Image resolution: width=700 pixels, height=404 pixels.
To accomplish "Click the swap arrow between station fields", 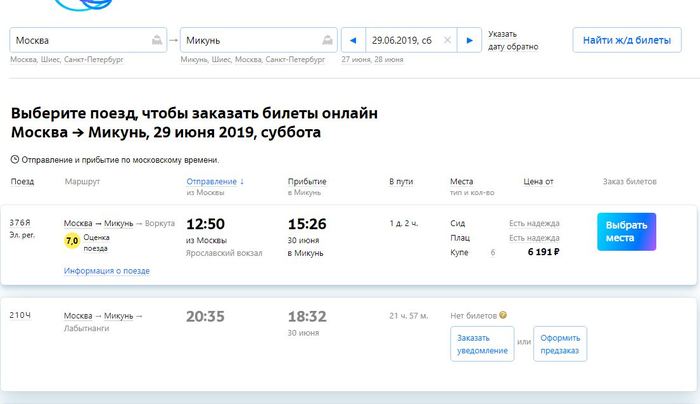I will pos(173,40).
